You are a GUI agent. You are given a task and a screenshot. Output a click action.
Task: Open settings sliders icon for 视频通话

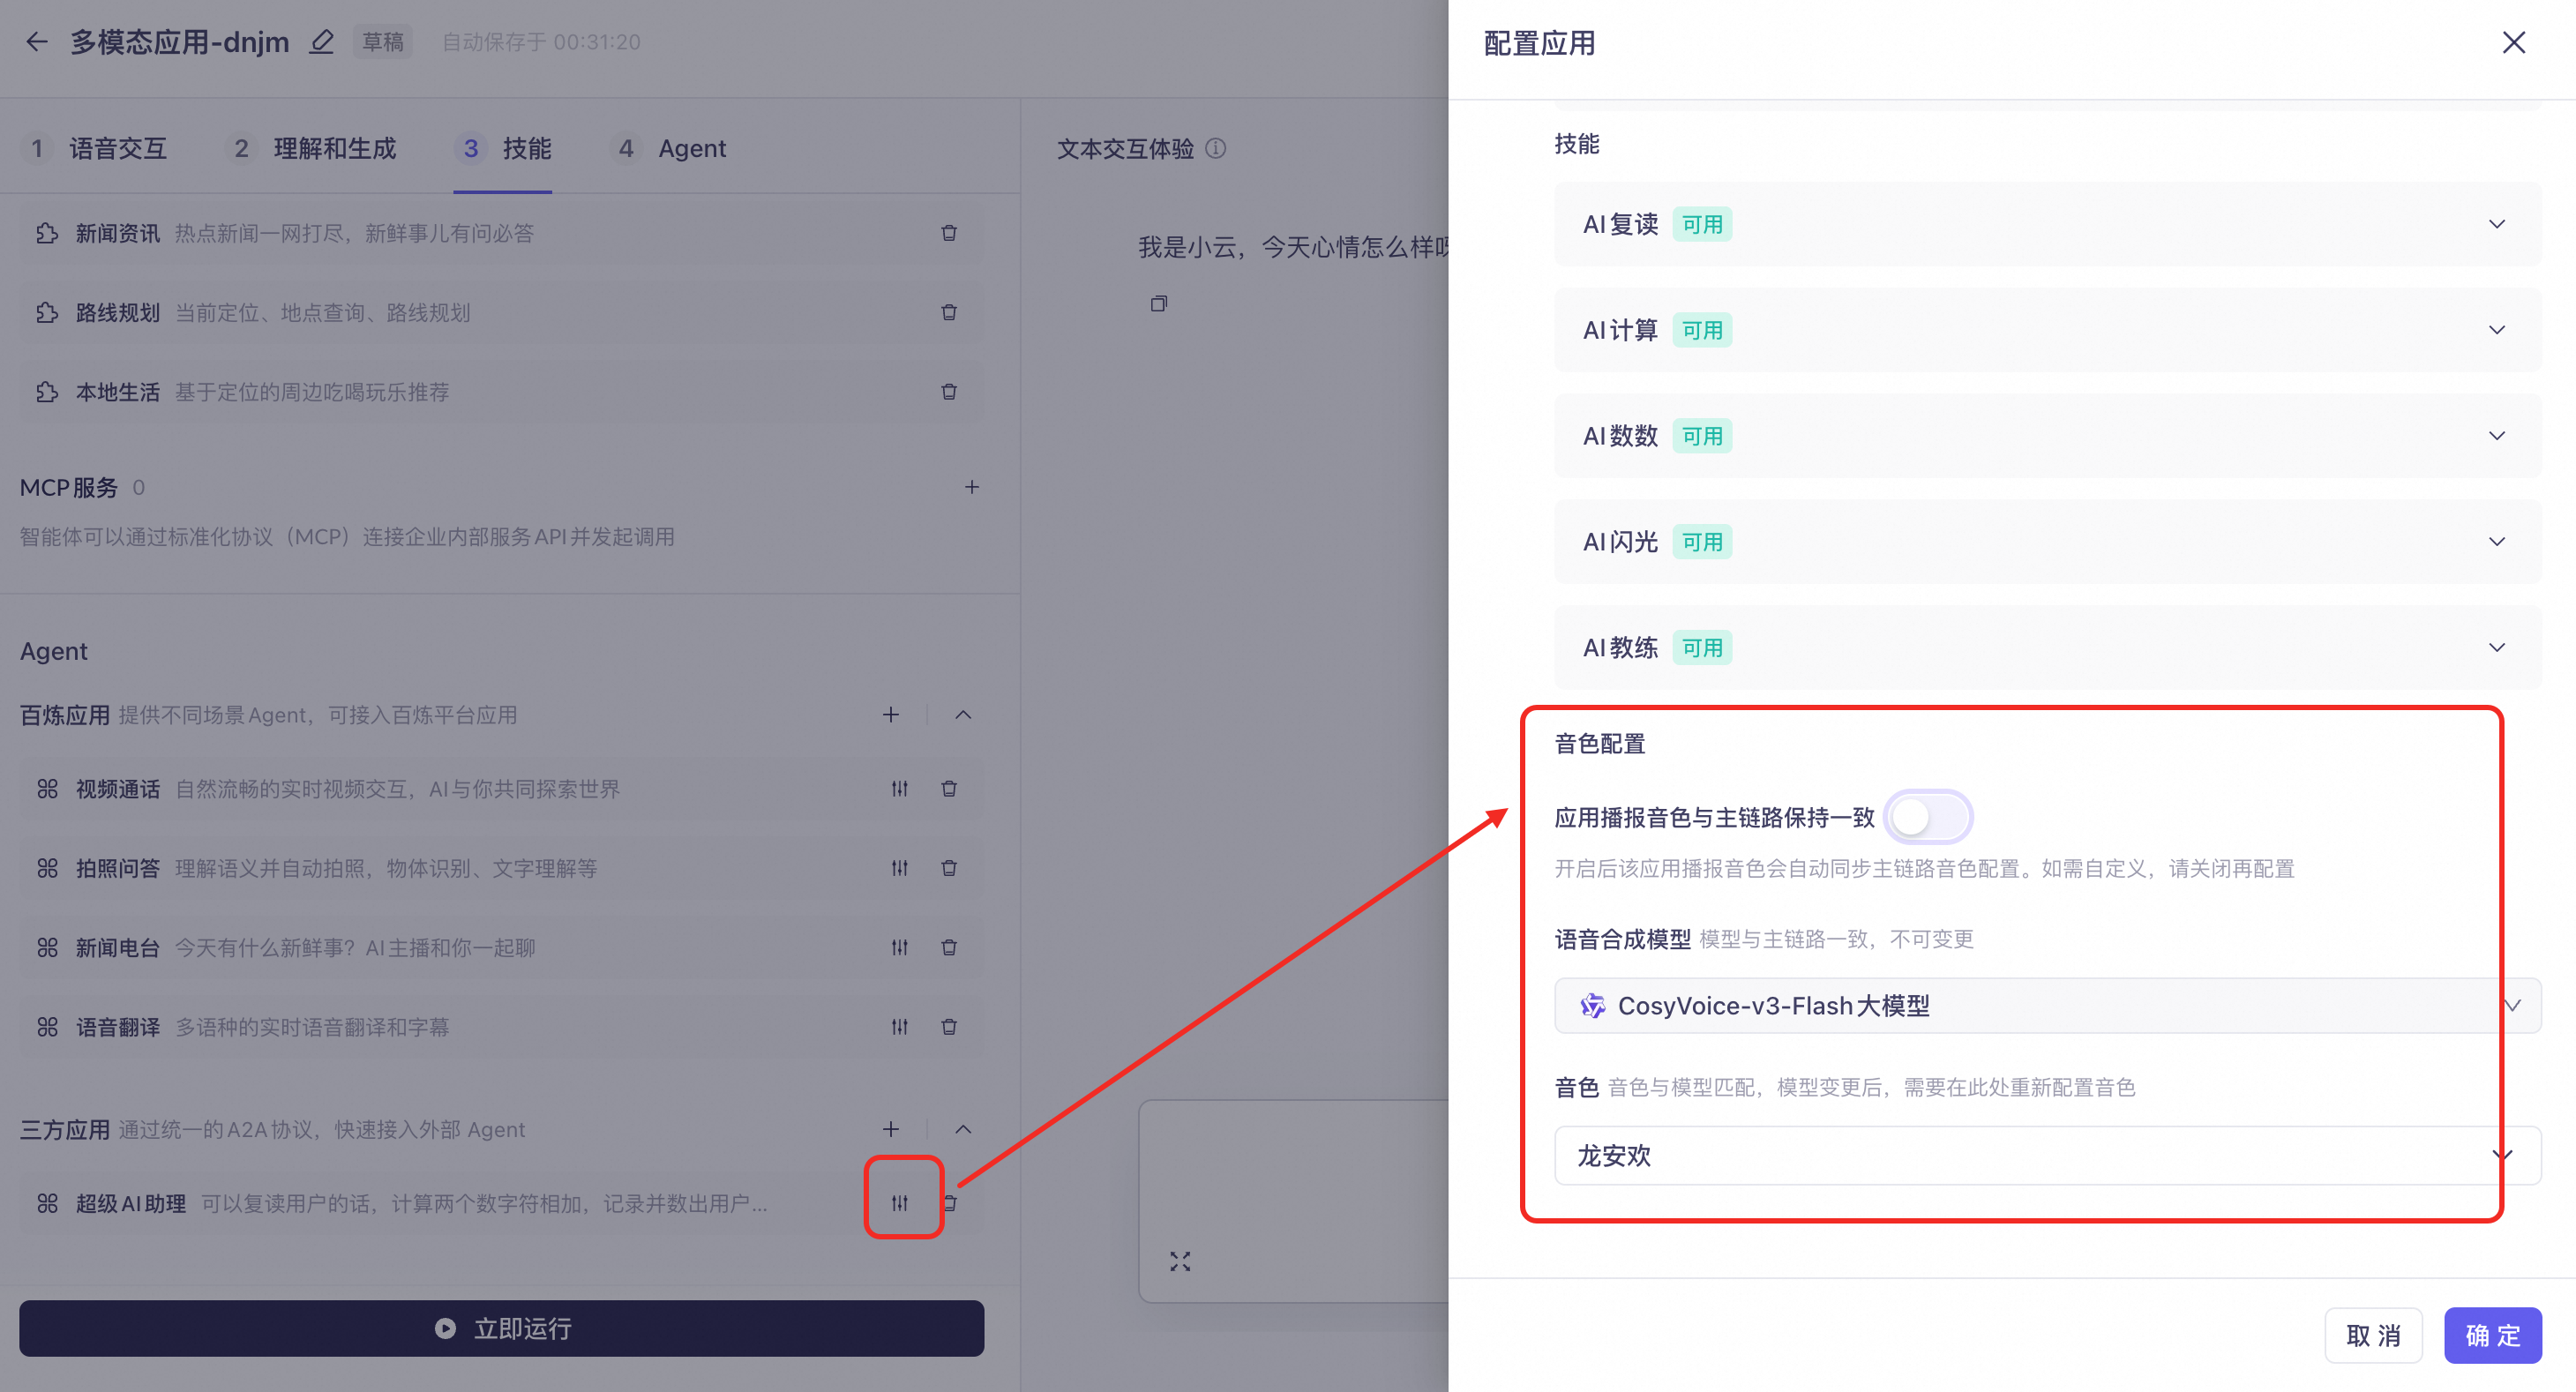point(899,789)
